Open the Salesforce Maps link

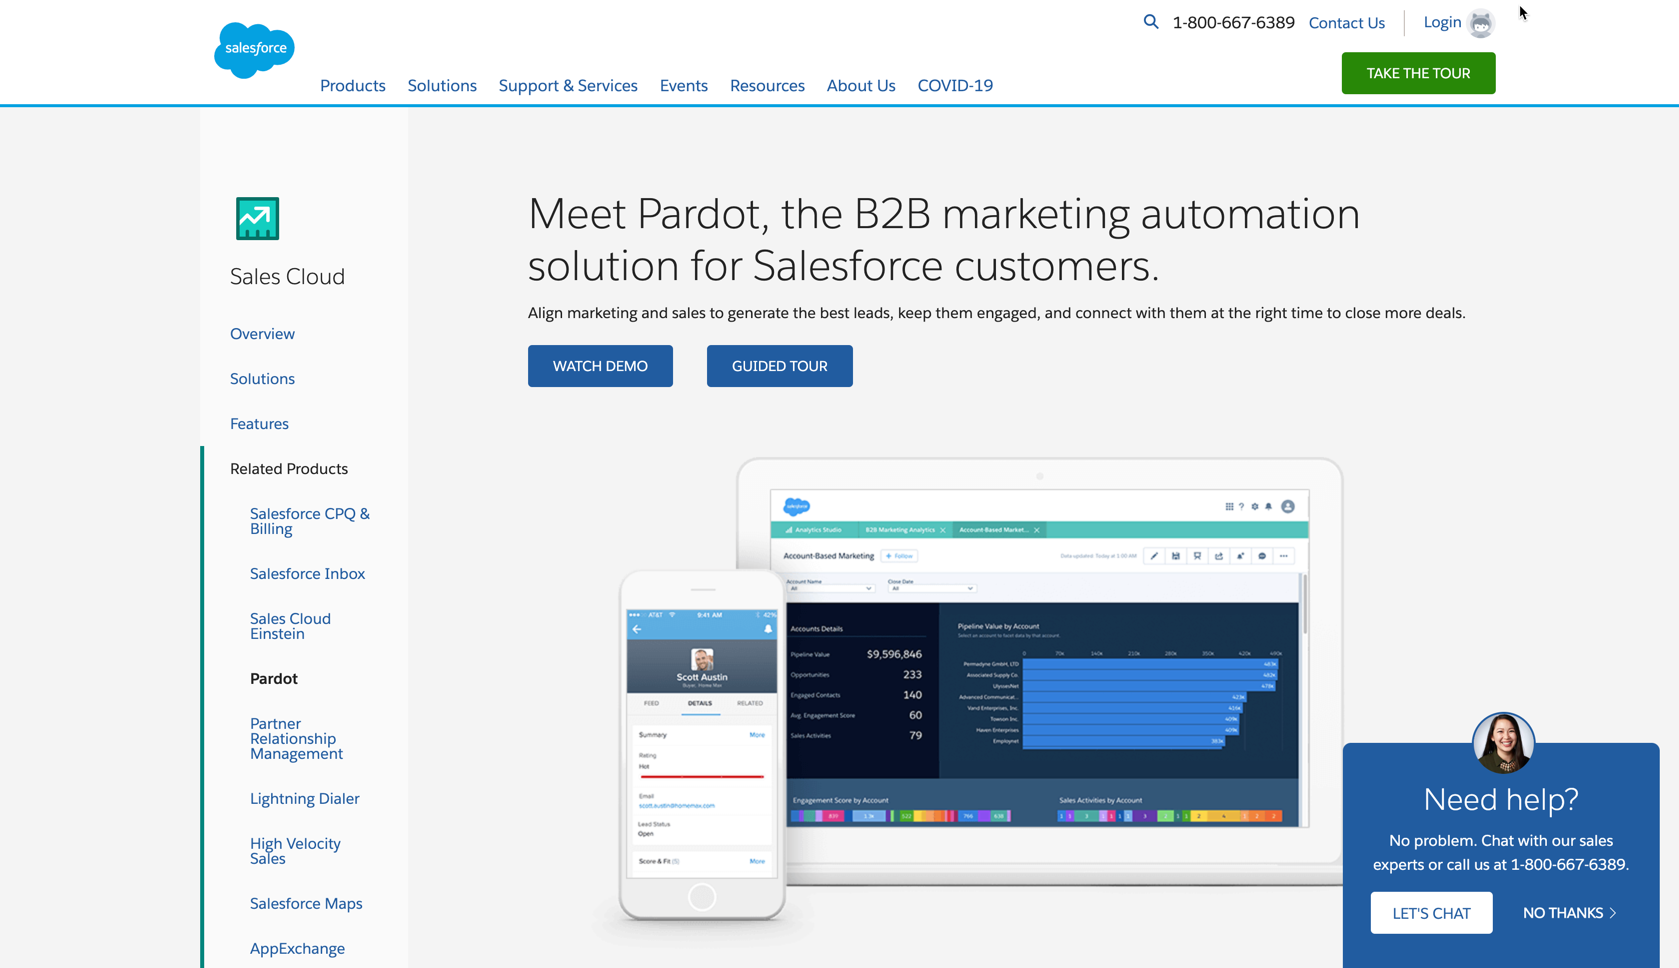(x=306, y=904)
